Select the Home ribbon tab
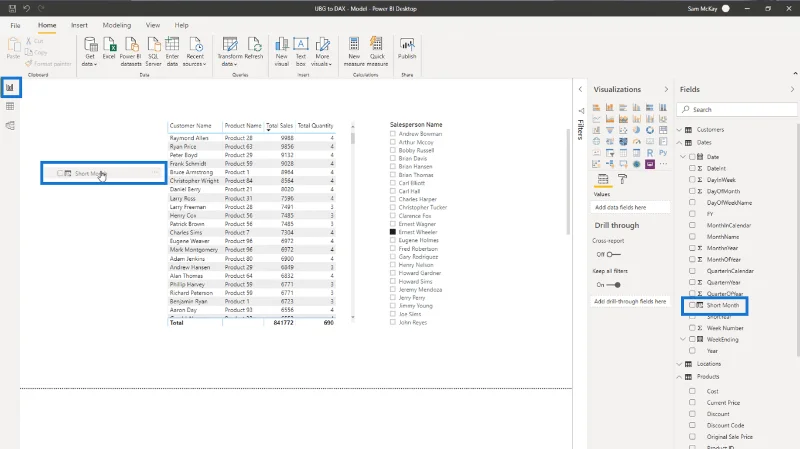 pyautogui.click(x=47, y=25)
